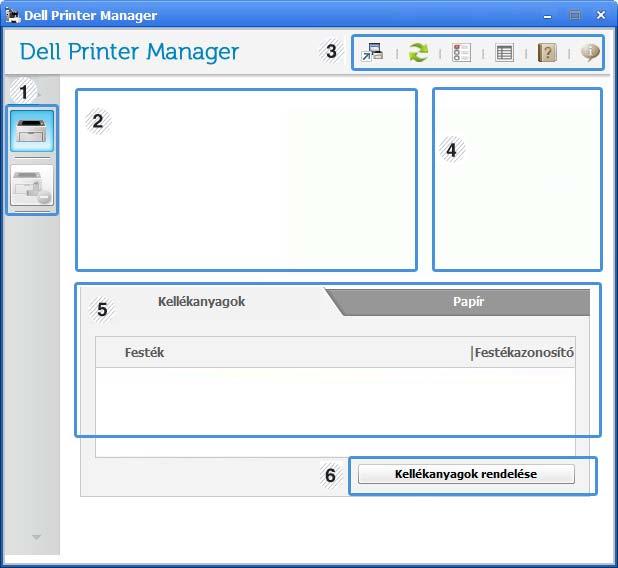Image resolution: width=618 pixels, height=568 pixels.
Task: Switch to the Papír tab
Action: (x=468, y=302)
